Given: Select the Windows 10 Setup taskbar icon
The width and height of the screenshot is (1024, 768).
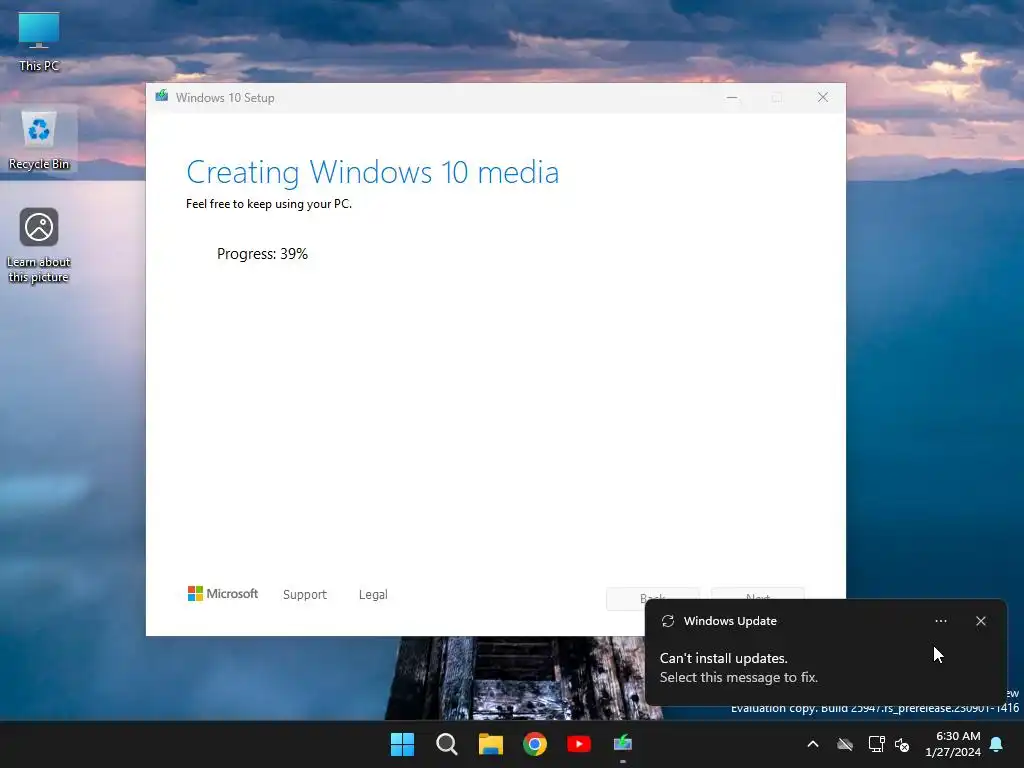Looking at the screenshot, I should click(x=623, y=744).
